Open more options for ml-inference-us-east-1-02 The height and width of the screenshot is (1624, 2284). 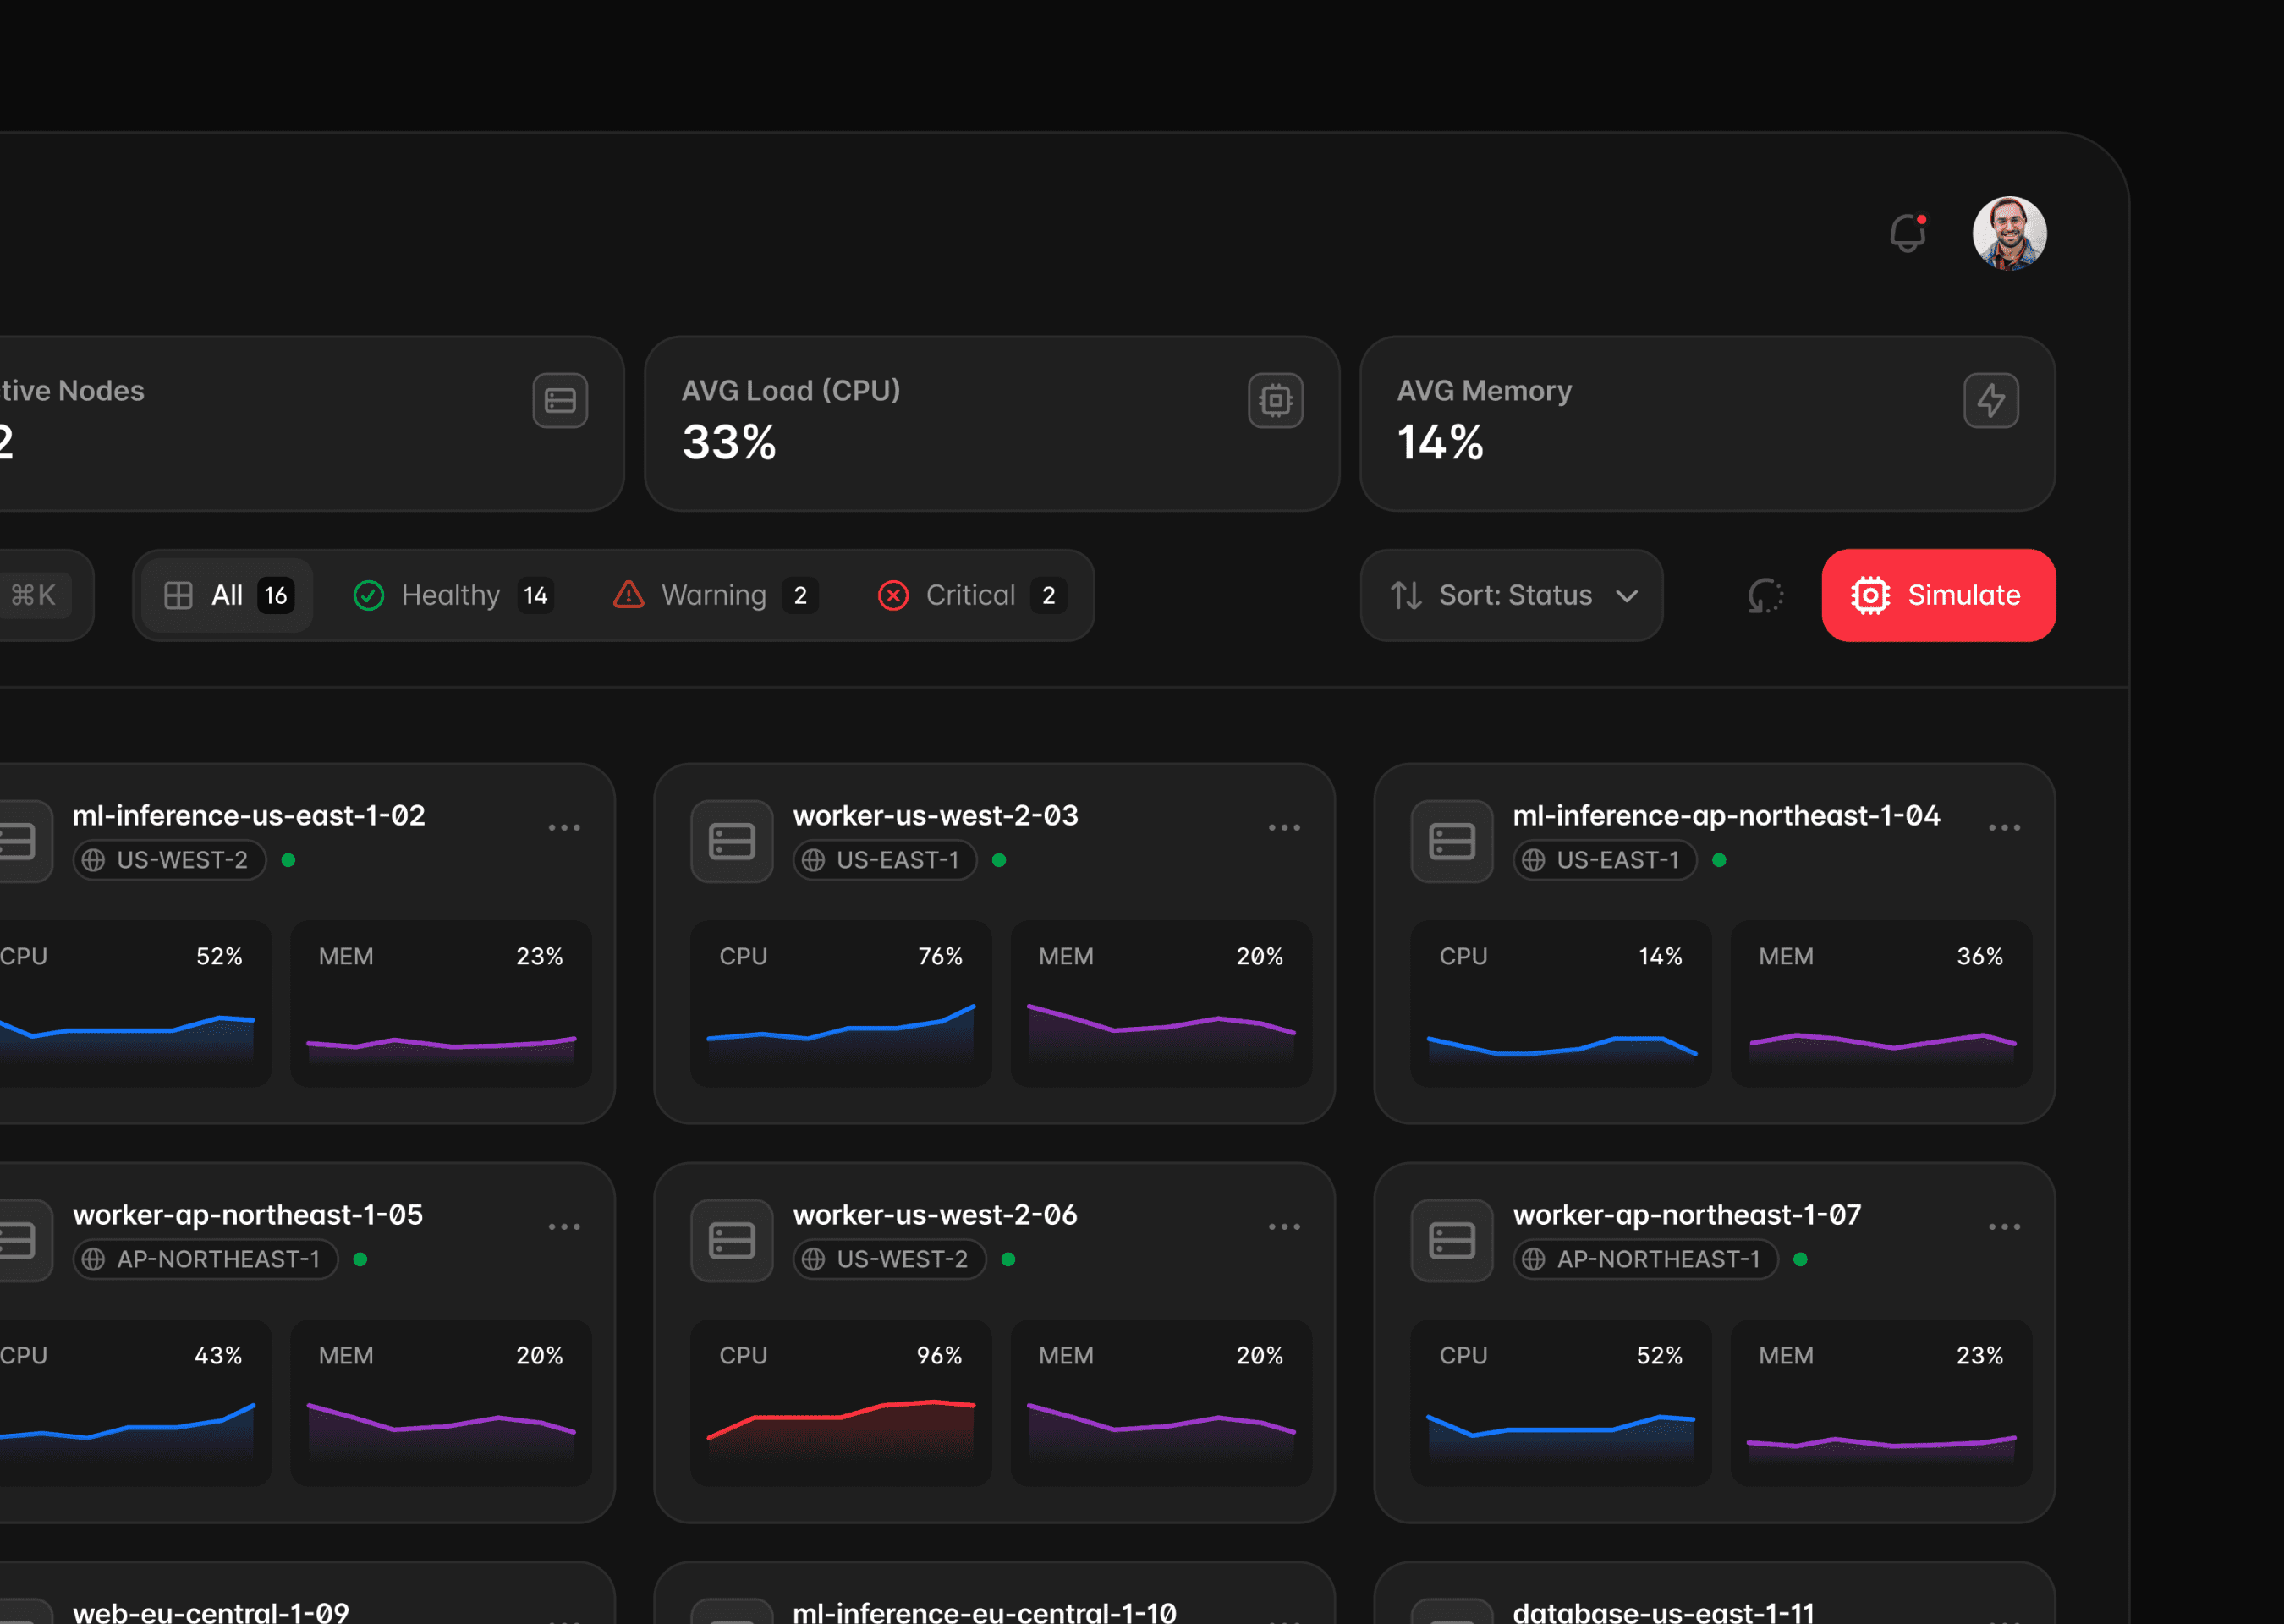564,828
